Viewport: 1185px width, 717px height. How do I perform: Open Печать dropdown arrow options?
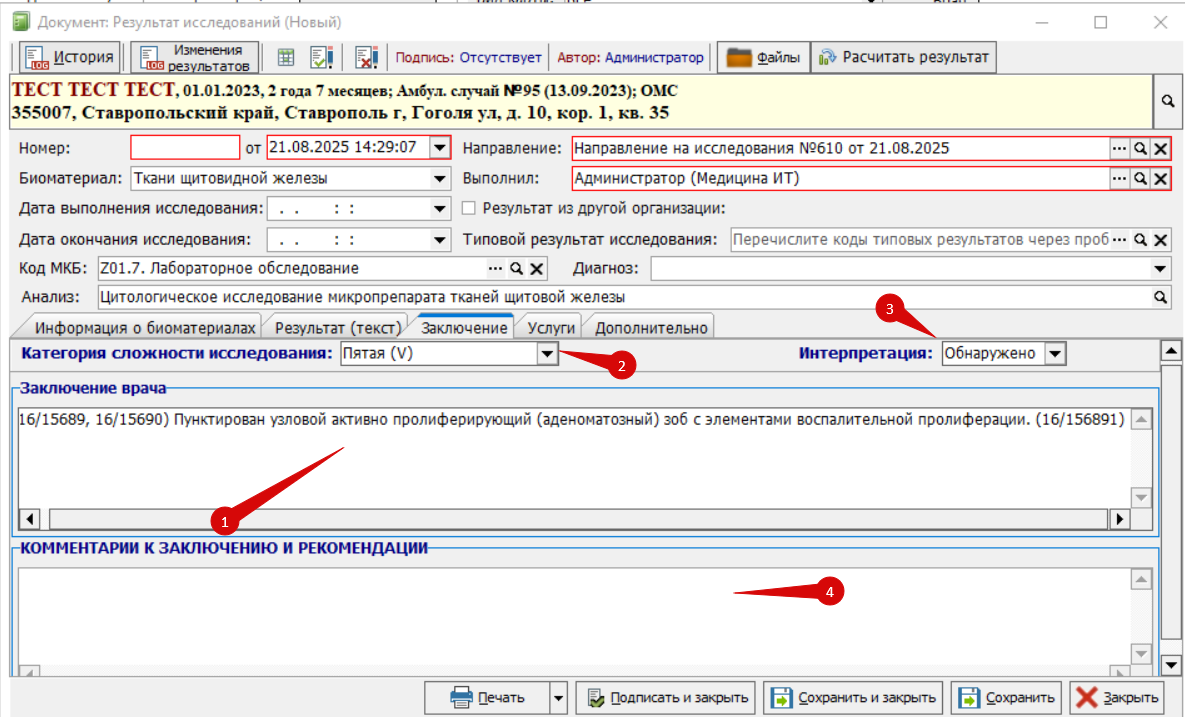click(x=558, y=698)
